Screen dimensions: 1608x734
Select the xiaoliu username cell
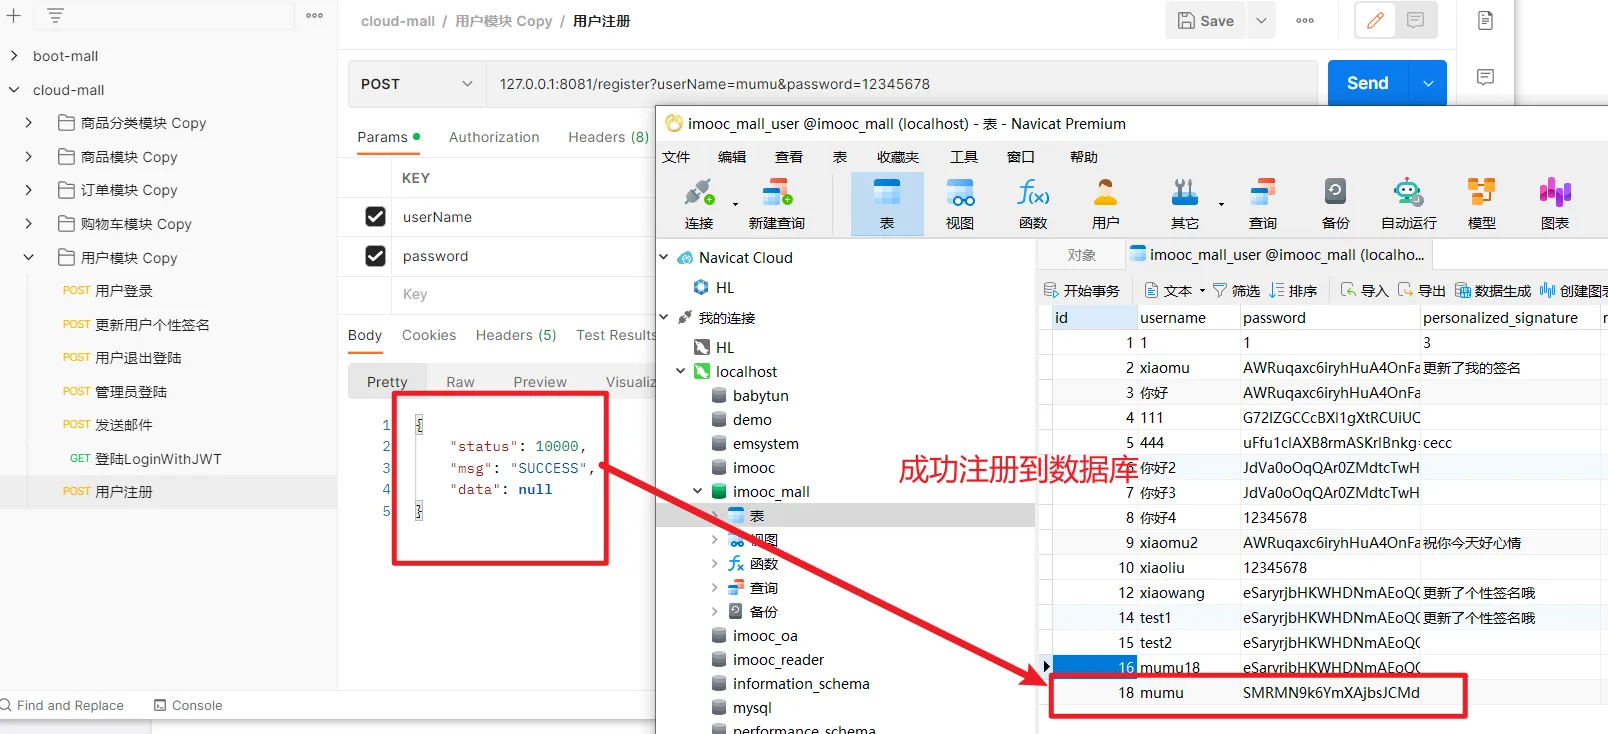pos(1188,568)
